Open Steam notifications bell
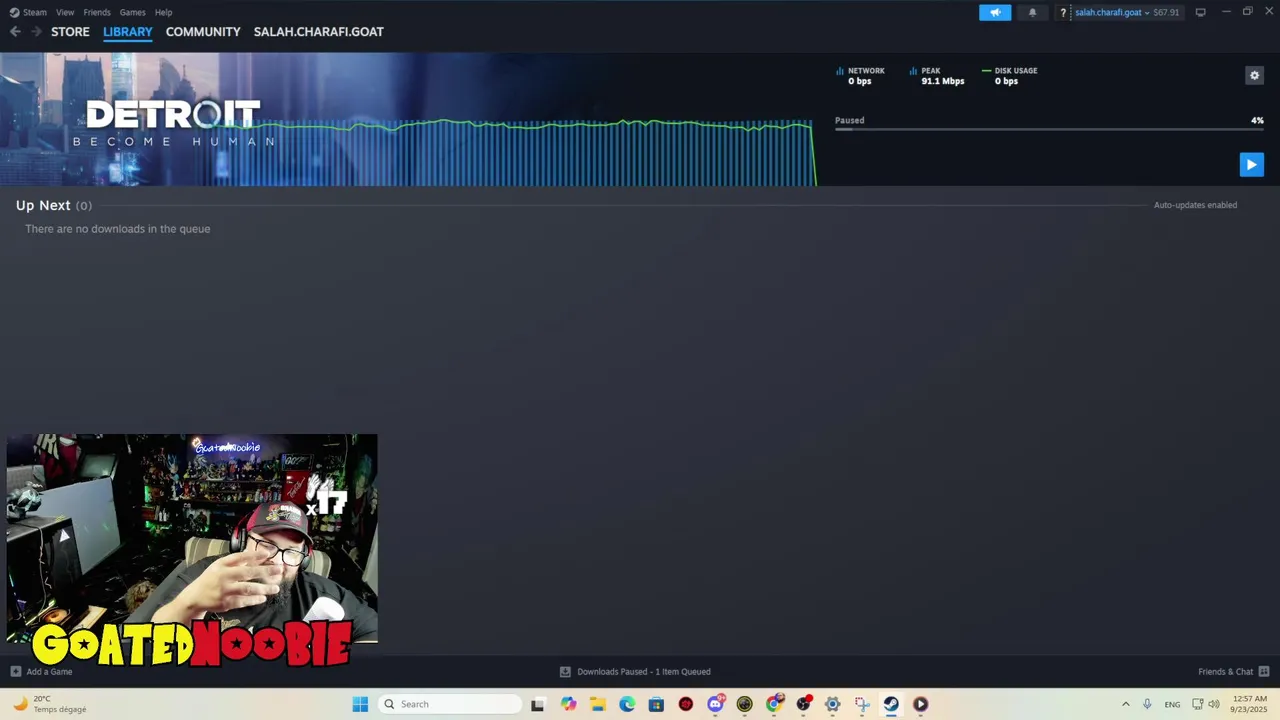The image size is (1280, 720). [x=1032, y=12]
